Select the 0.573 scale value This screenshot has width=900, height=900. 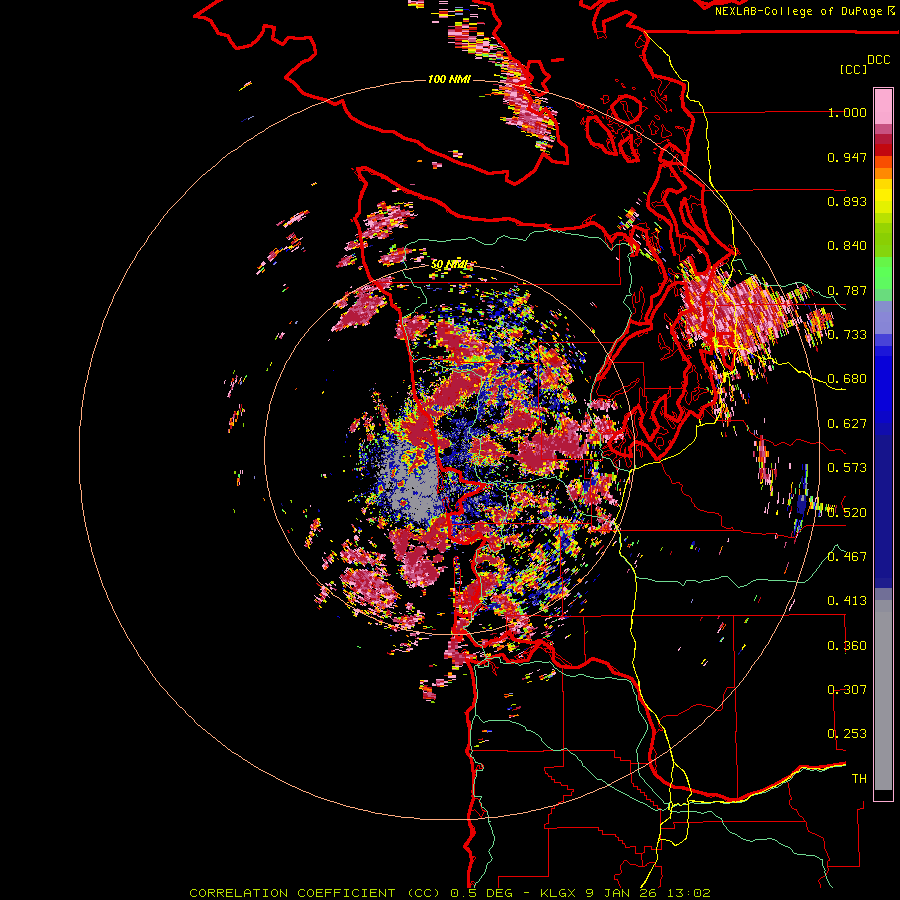pyautogui.click(x=847, y=468)
